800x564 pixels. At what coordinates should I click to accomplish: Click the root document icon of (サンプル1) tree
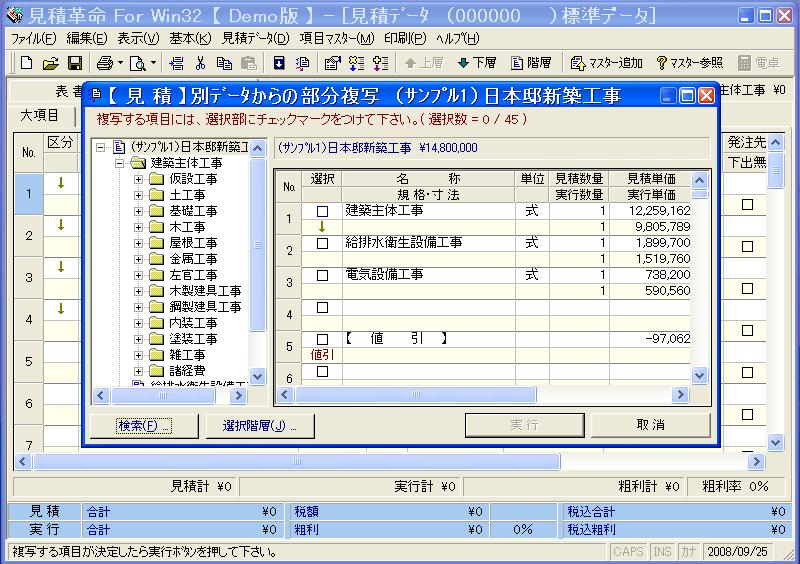click(x=119, y=147)
